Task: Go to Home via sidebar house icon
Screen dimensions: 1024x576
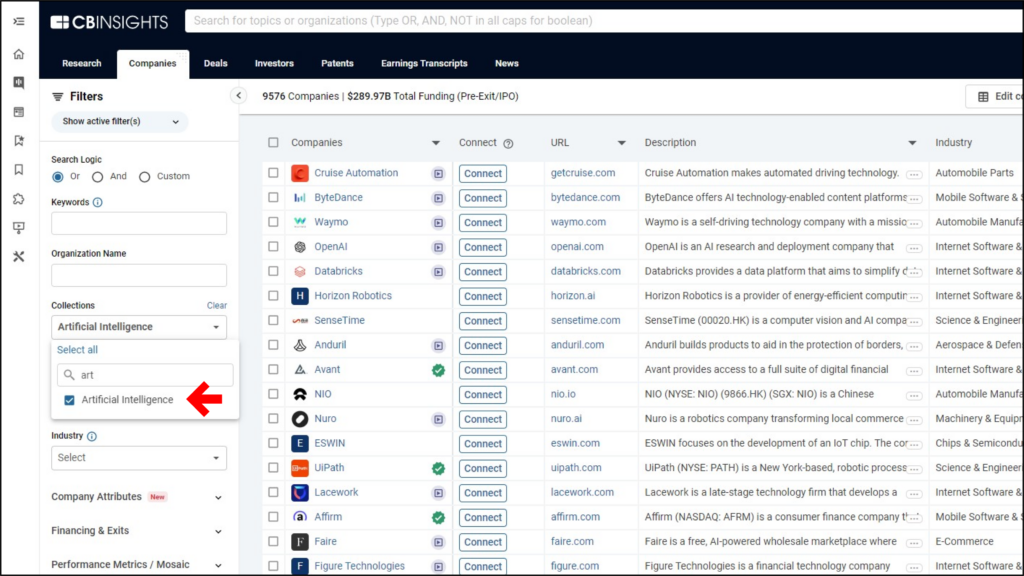Action: click(19, 54)
